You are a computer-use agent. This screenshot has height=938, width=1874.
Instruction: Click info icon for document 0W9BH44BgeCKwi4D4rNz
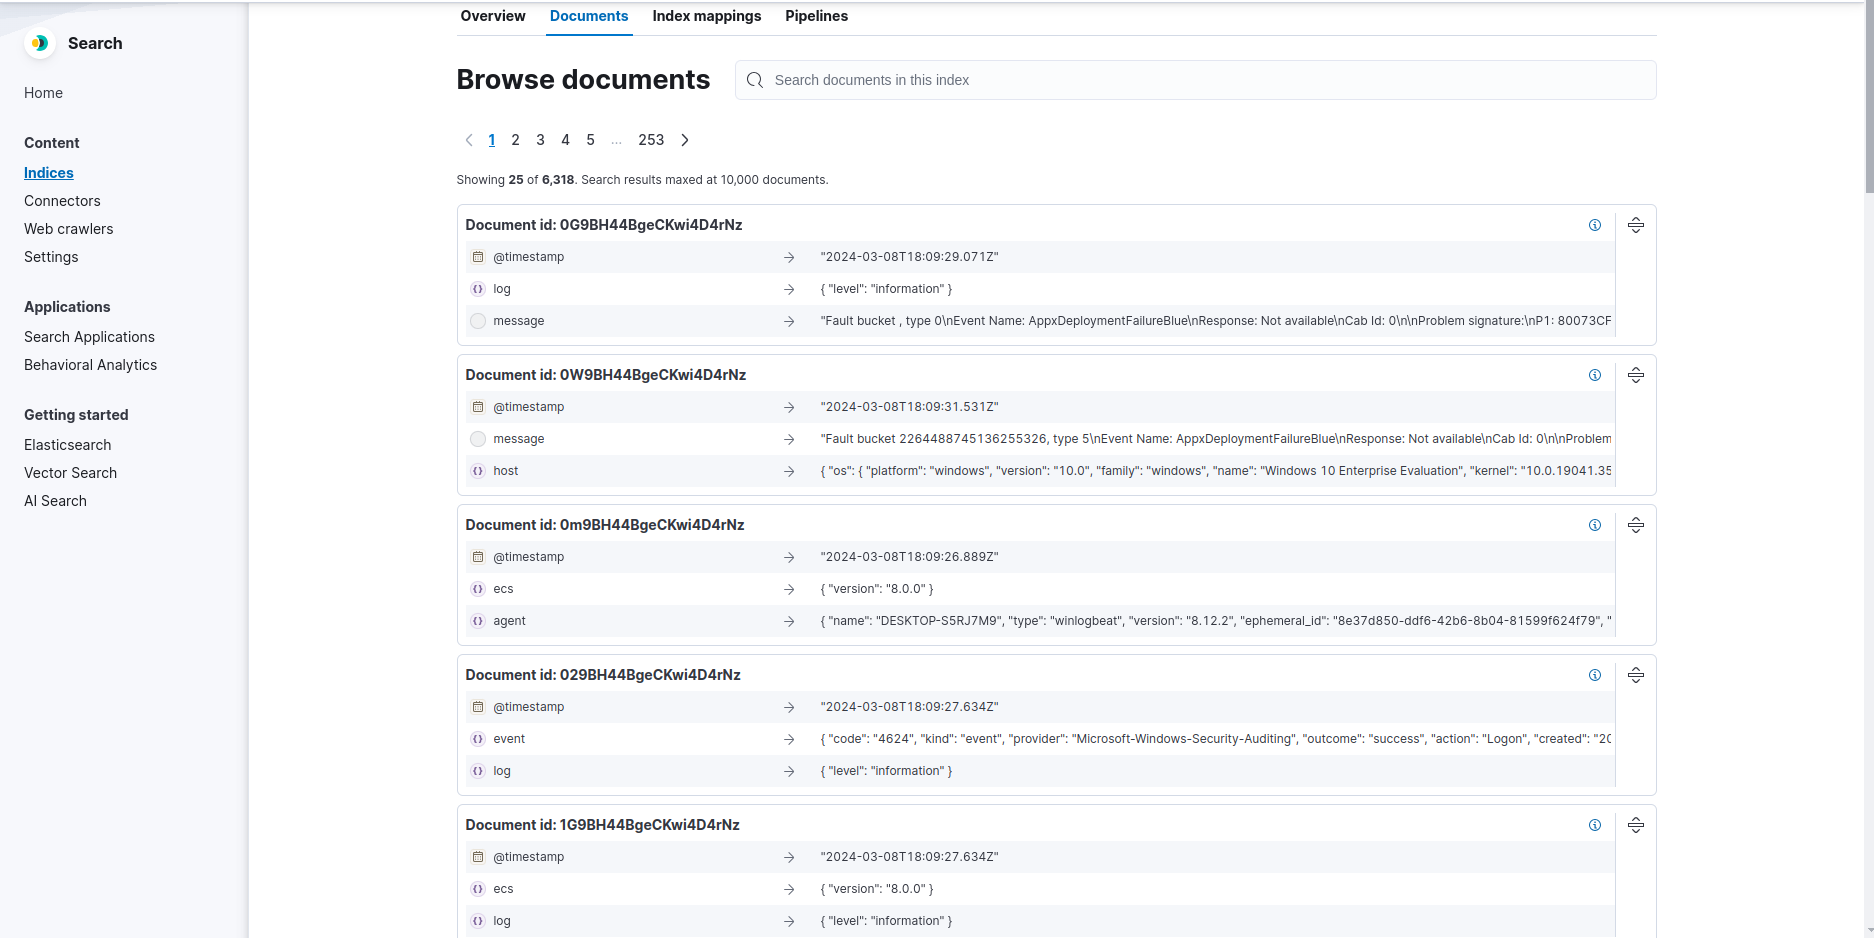coord(1595,375)
